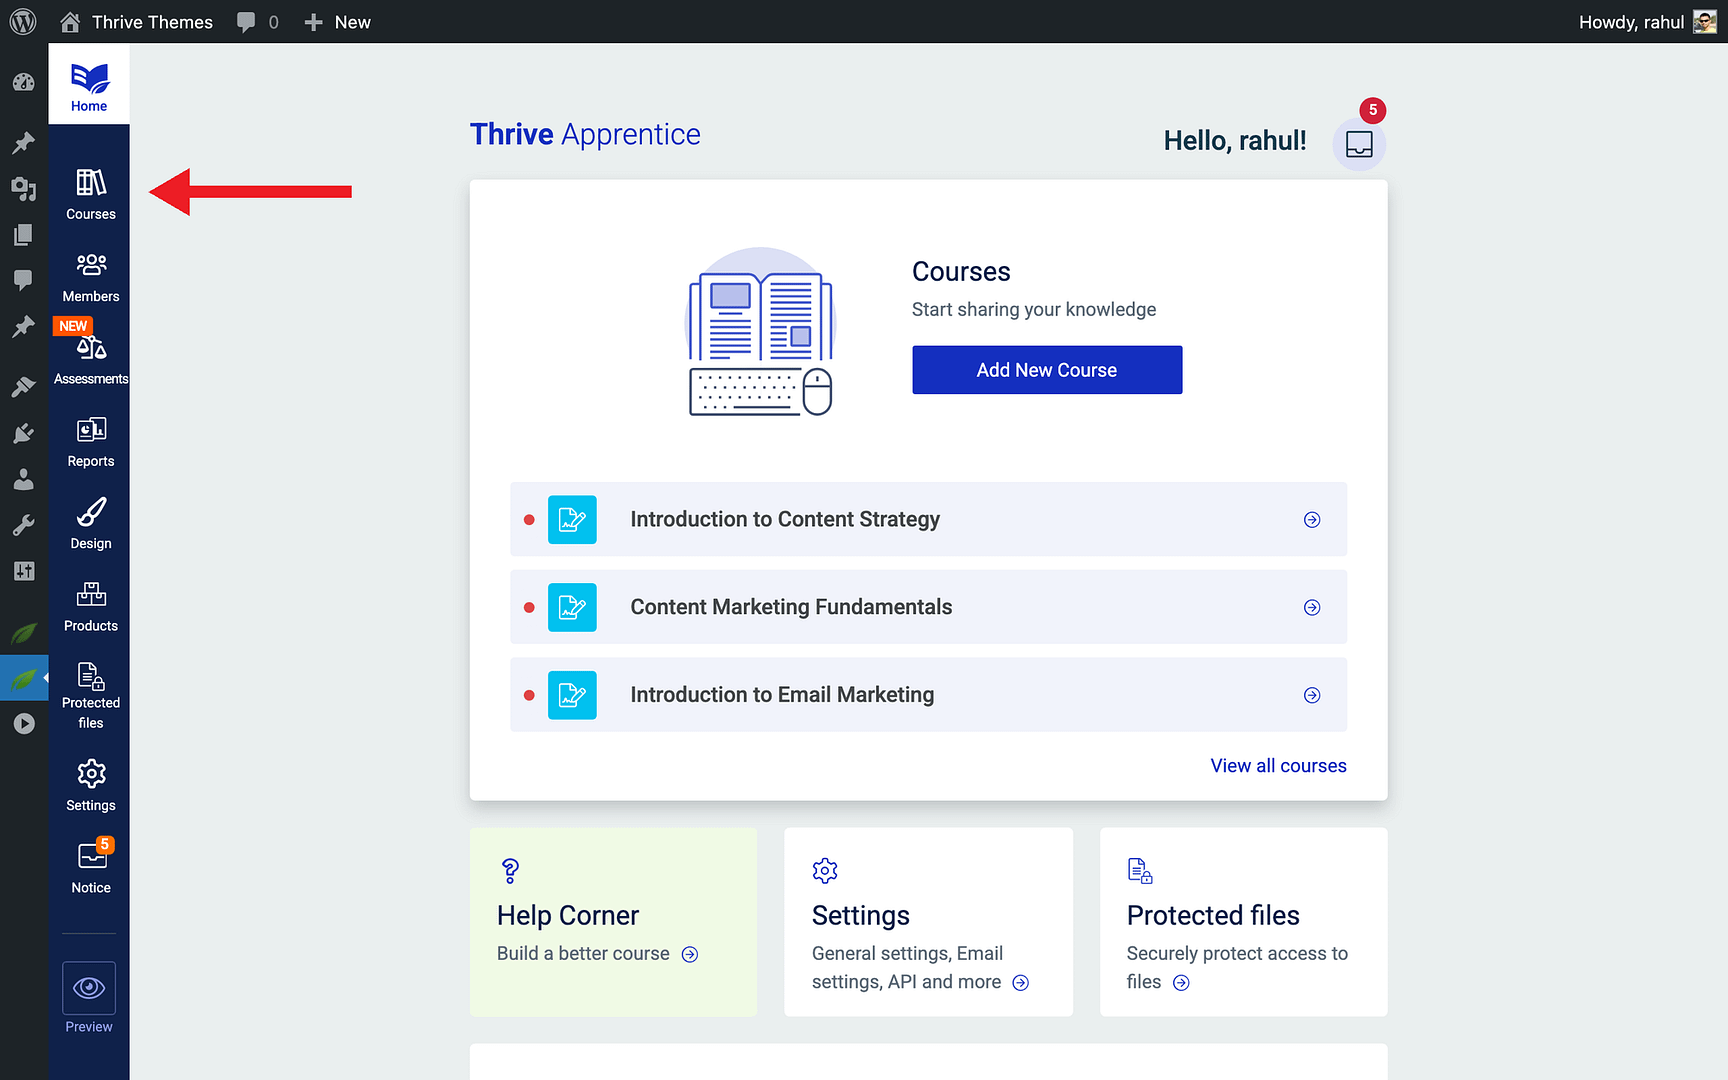
Task: Open the Courses section in the sidebar
Action: [89, 192]
